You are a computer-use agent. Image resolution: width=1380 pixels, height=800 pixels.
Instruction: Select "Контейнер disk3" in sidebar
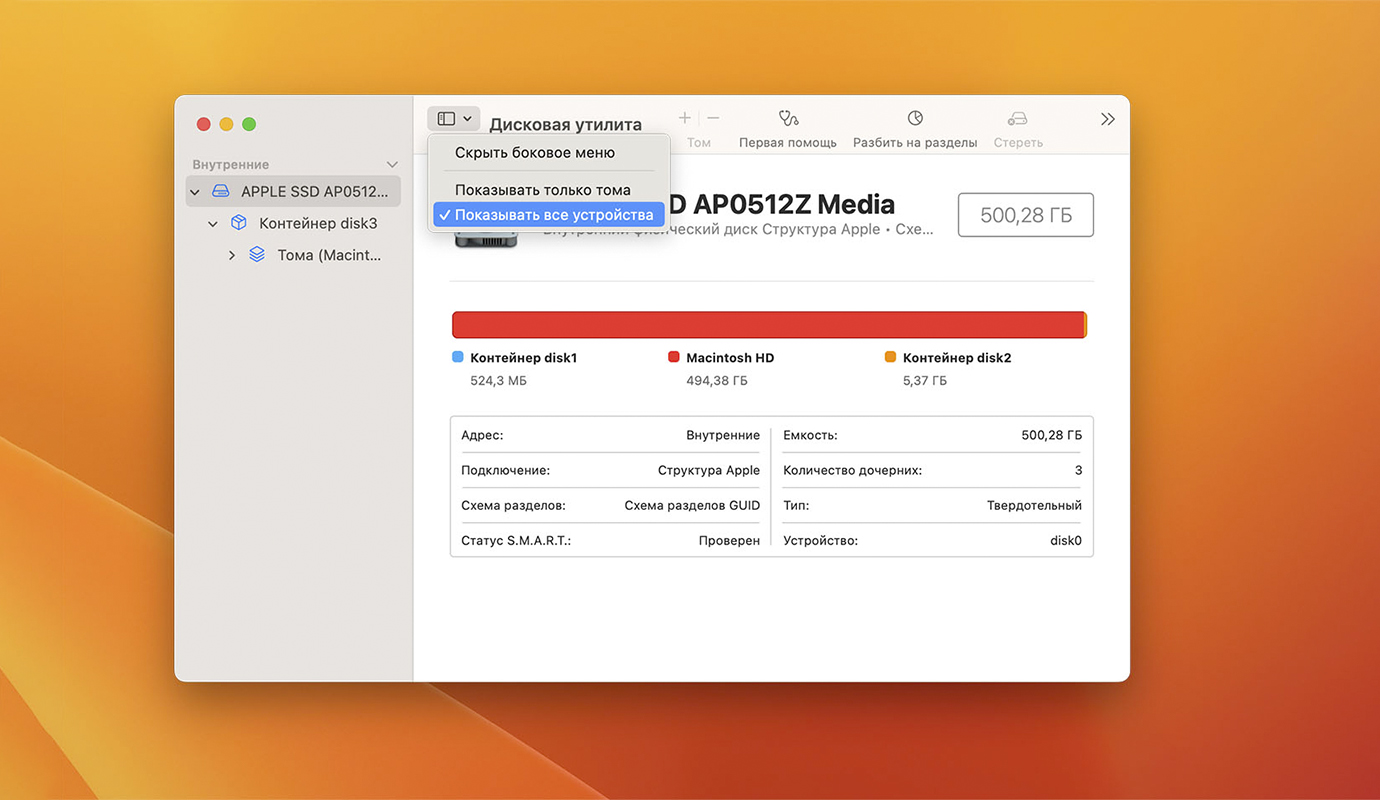tap(293, 223)
